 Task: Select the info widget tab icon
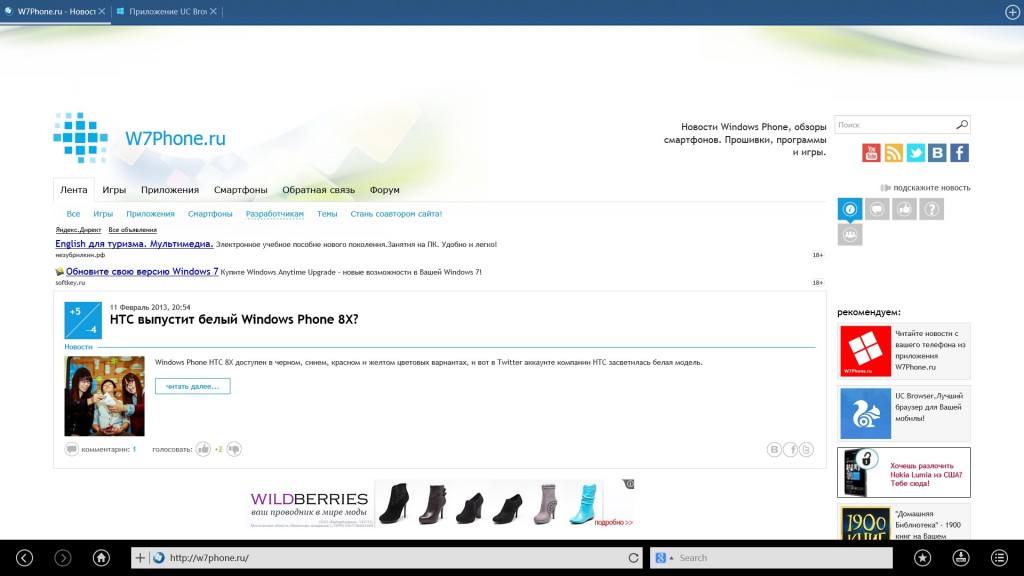[850, 209]
